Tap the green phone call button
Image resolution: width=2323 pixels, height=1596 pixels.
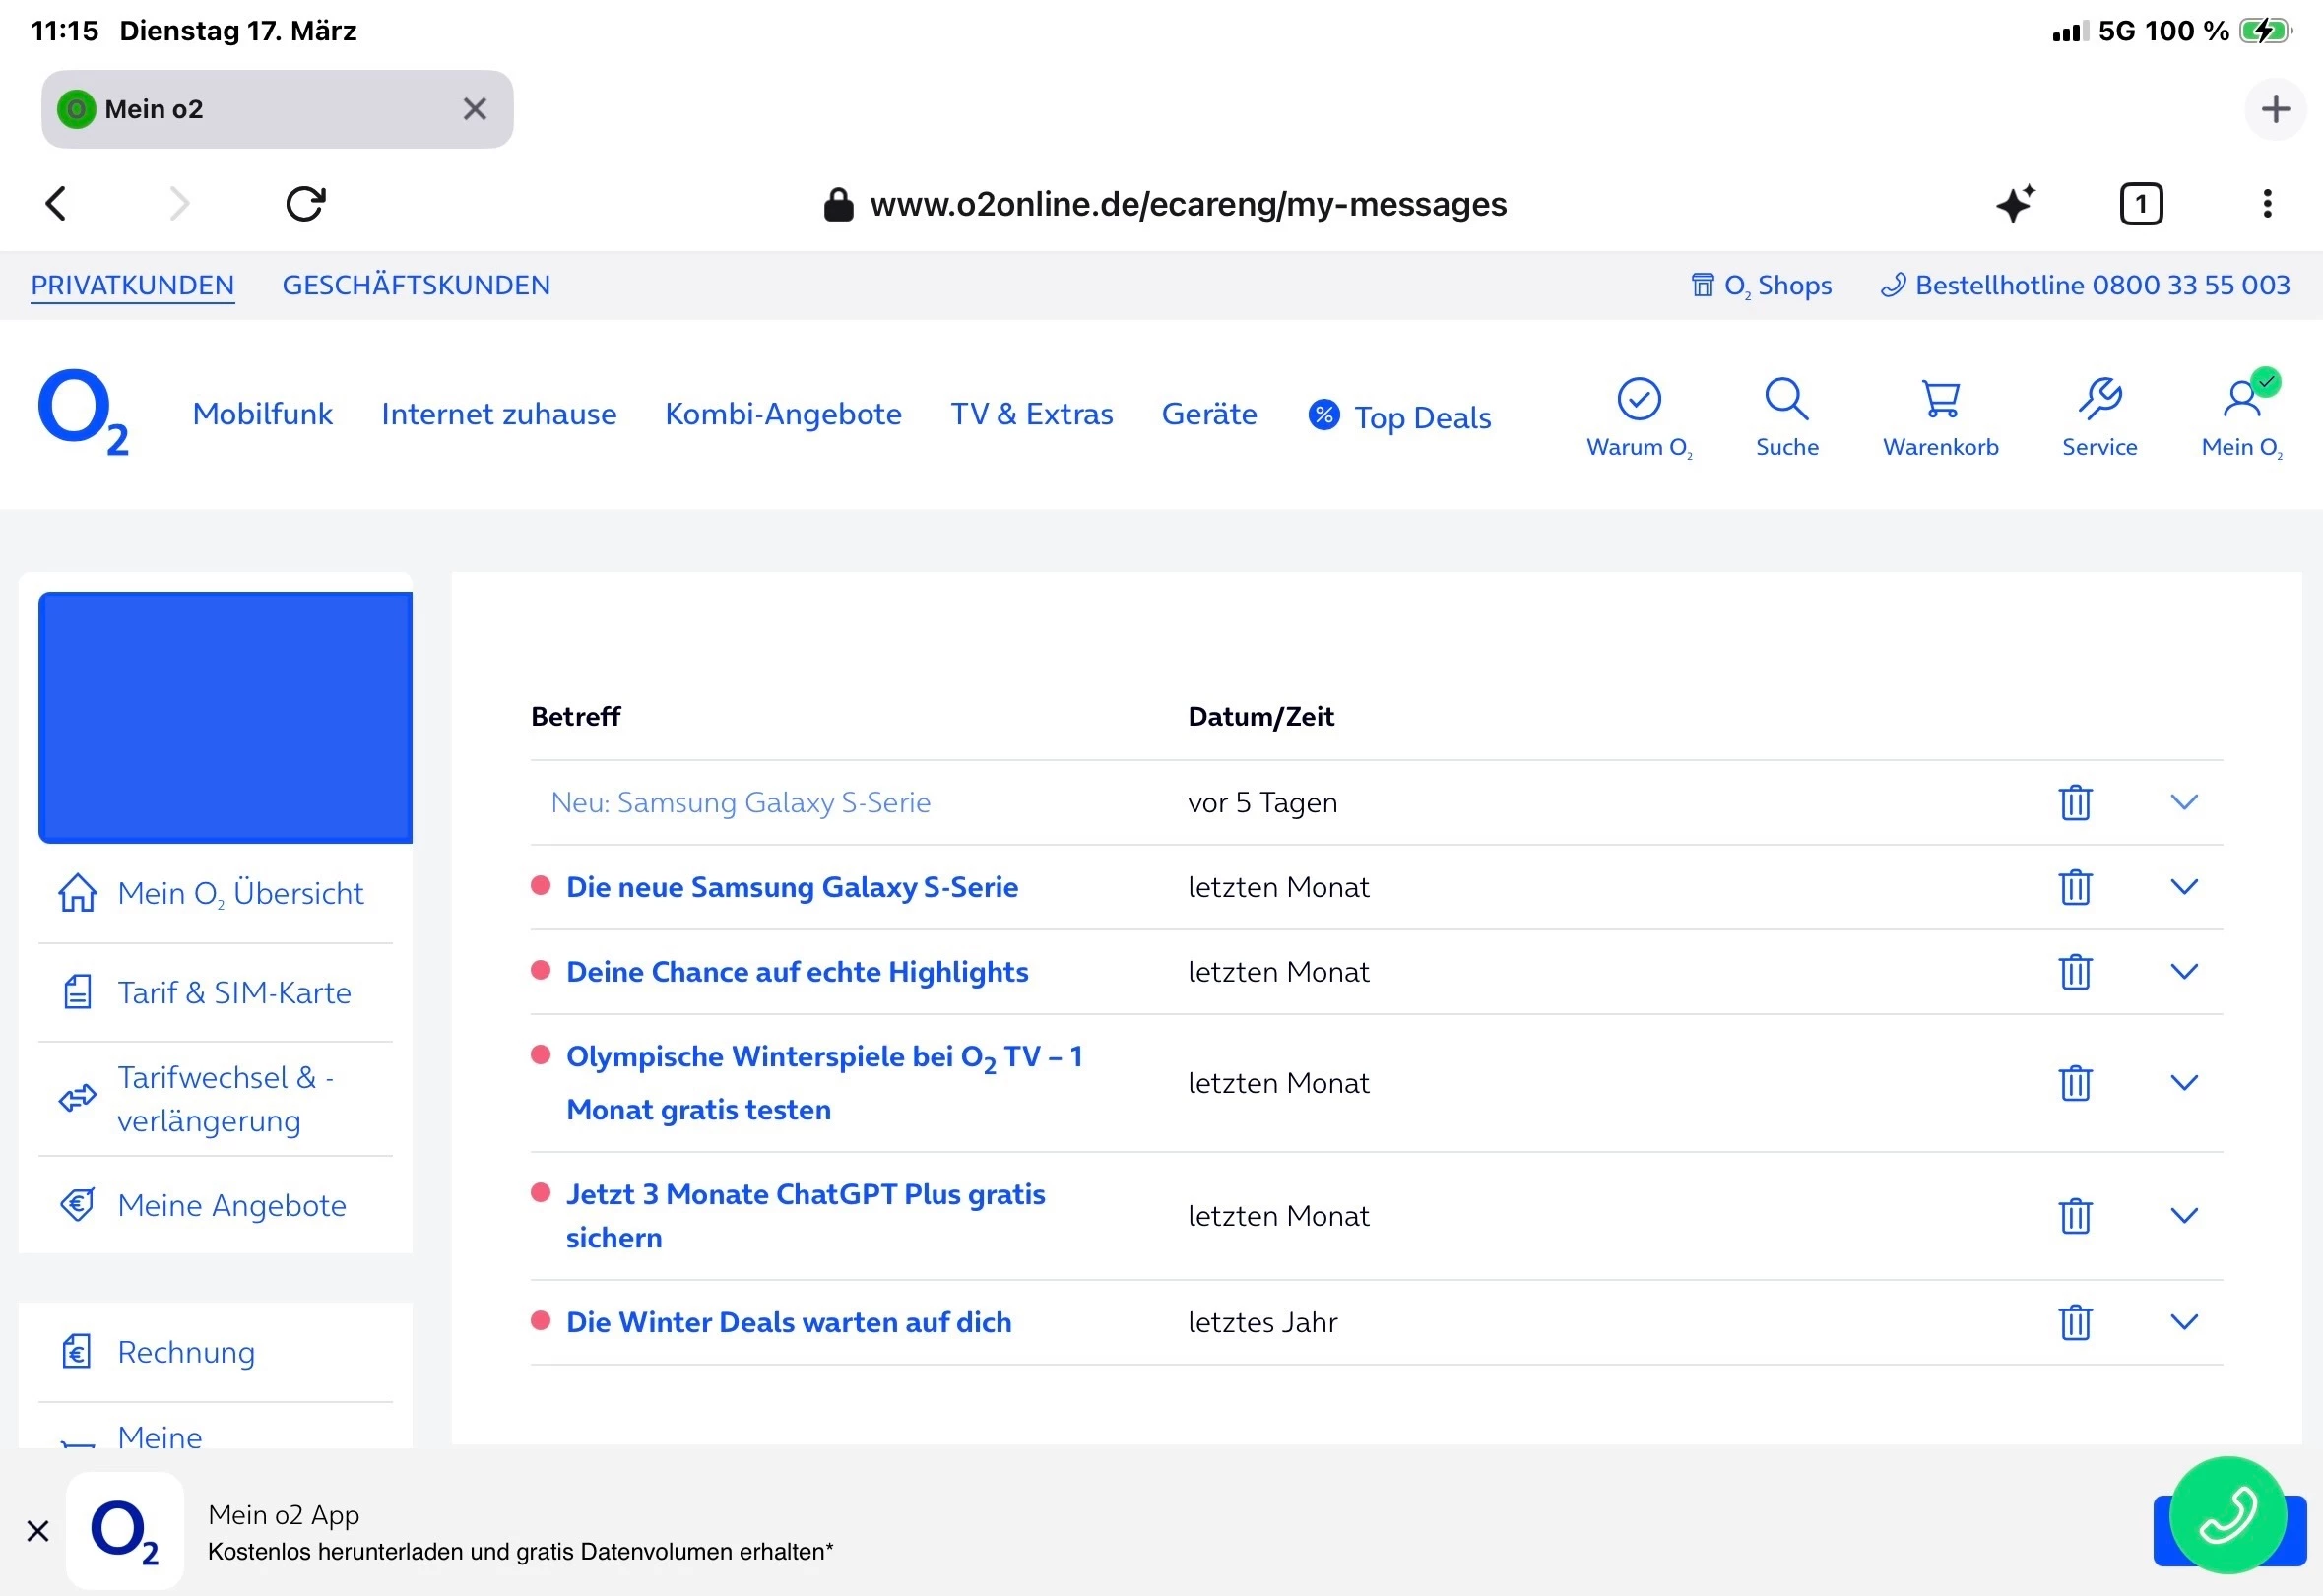point(2227,1514)
